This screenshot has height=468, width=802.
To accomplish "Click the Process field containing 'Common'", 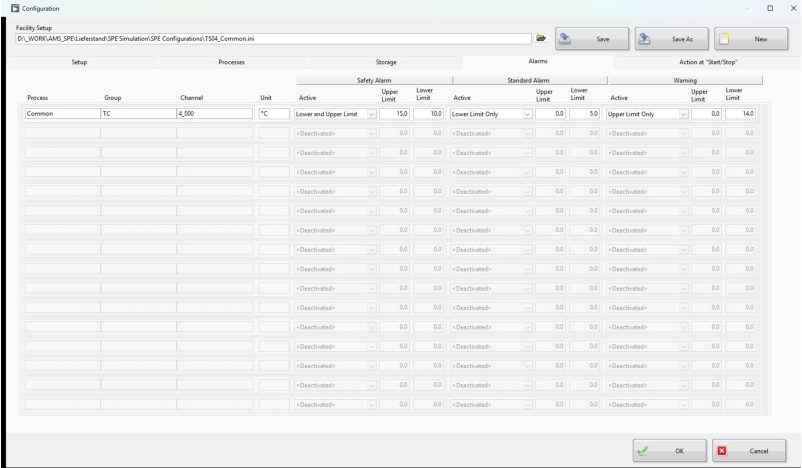I will (x=61, y=114).
